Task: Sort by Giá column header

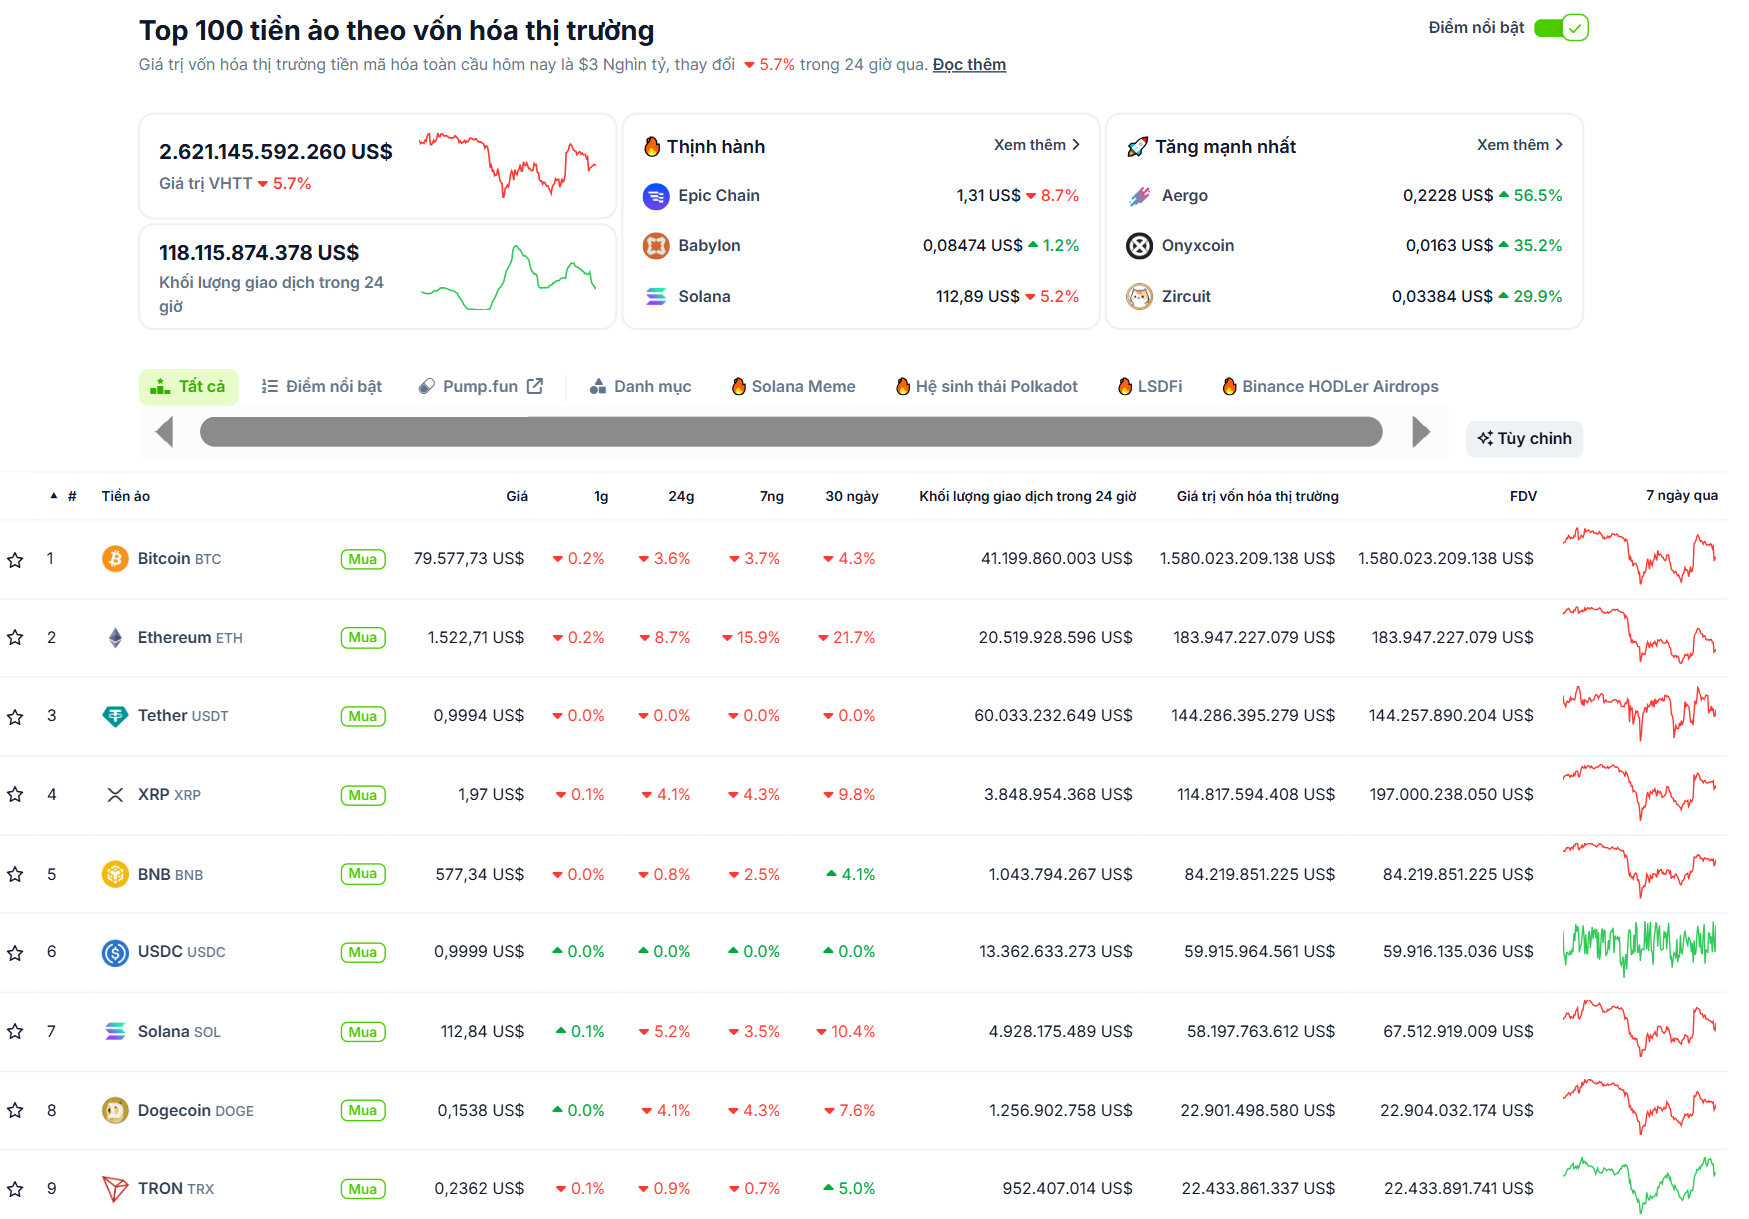Action: [x=517, y=496]
